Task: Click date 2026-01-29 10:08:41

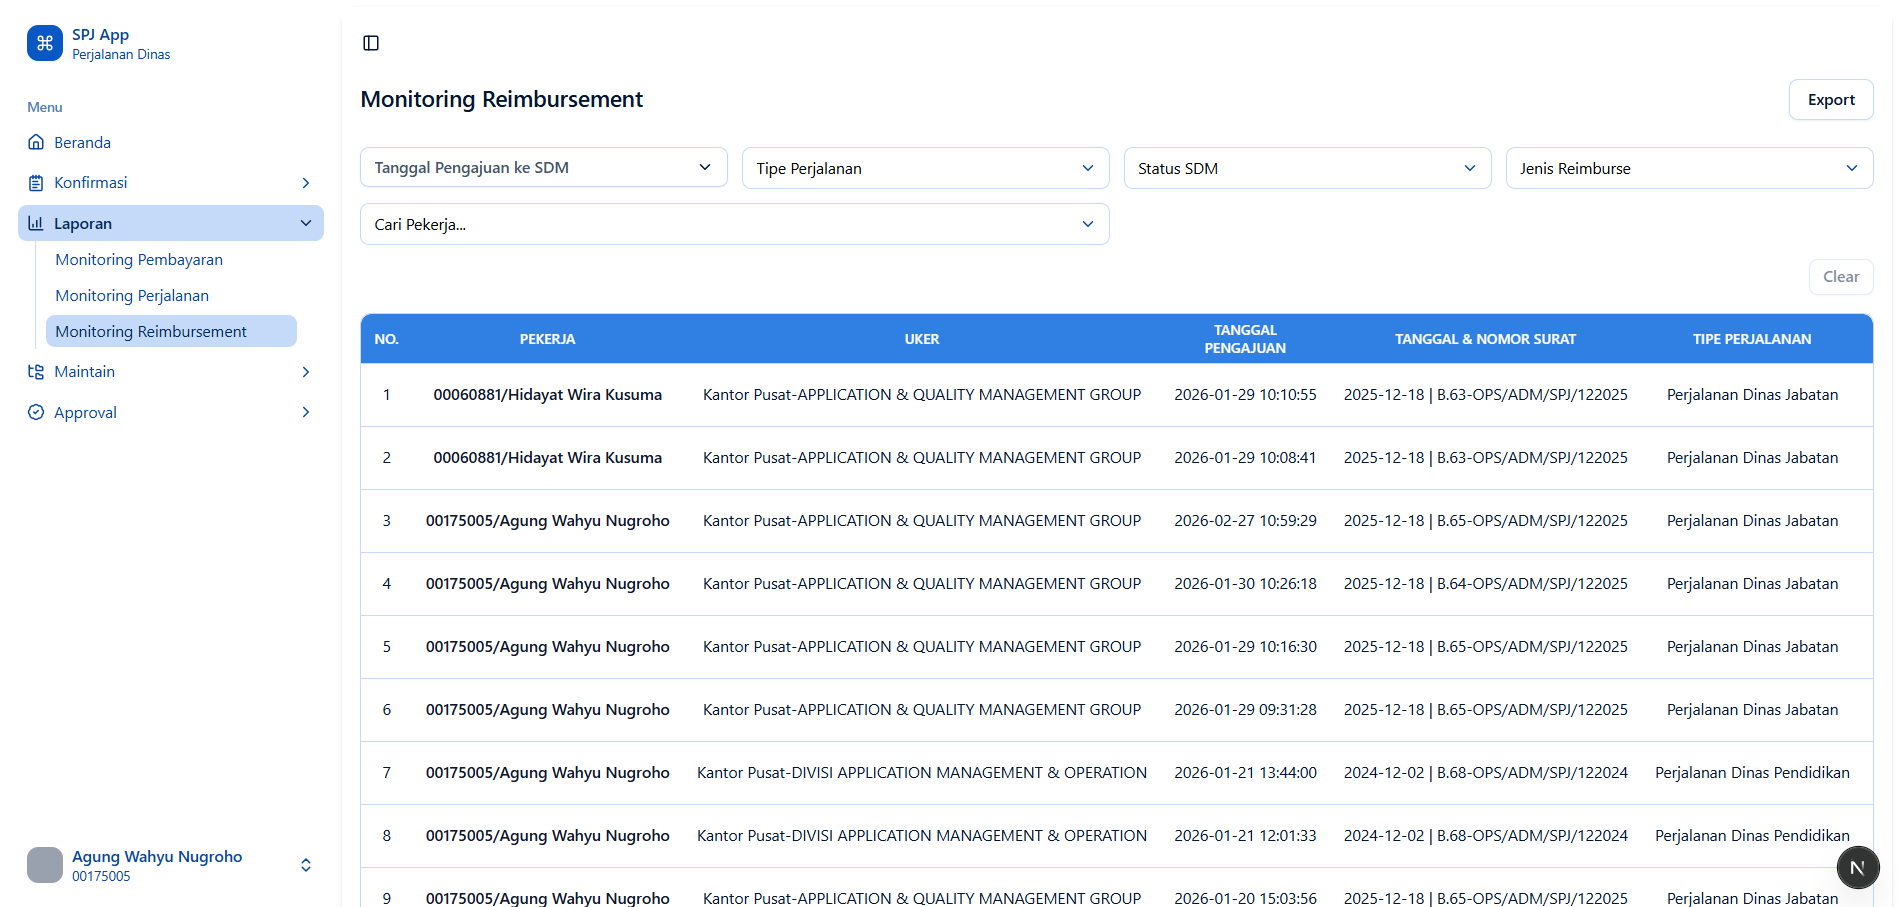Action: [x=1245, y=458]
